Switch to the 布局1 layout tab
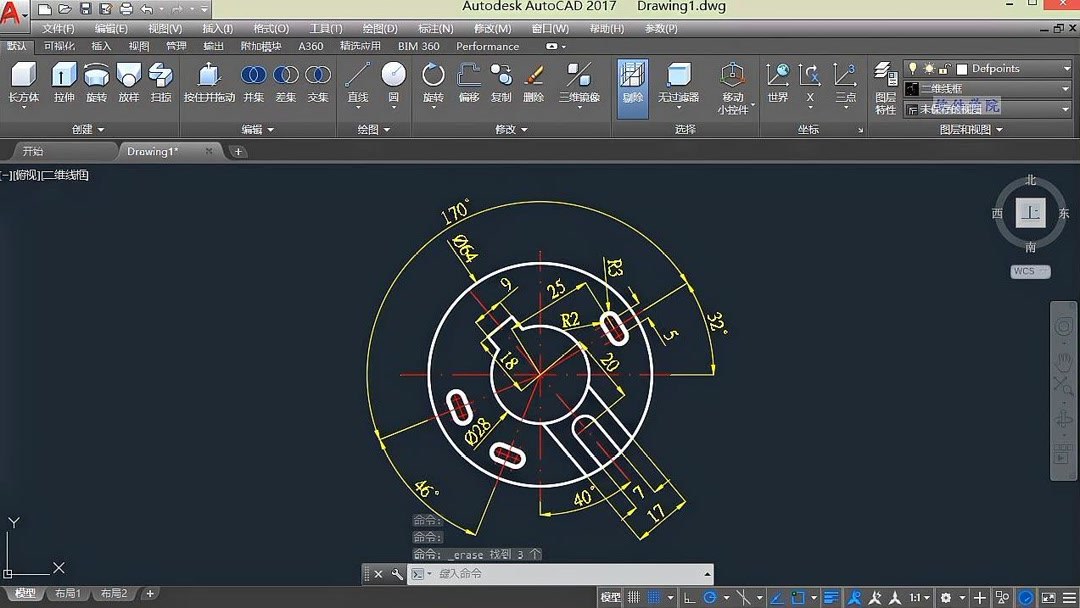The height and width of the screenshot is (608, 1080). coord(67,592)
